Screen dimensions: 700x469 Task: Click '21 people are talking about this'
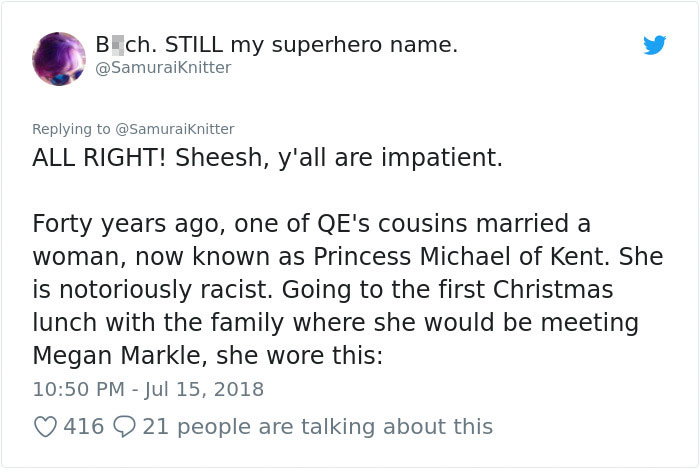318,427
